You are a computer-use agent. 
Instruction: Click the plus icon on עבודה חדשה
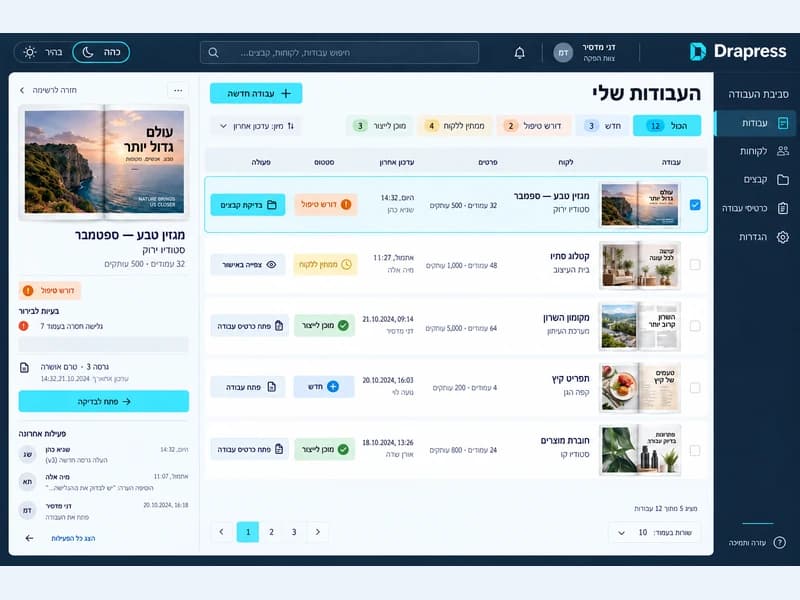pyautogui.click(x=286, y=93)
